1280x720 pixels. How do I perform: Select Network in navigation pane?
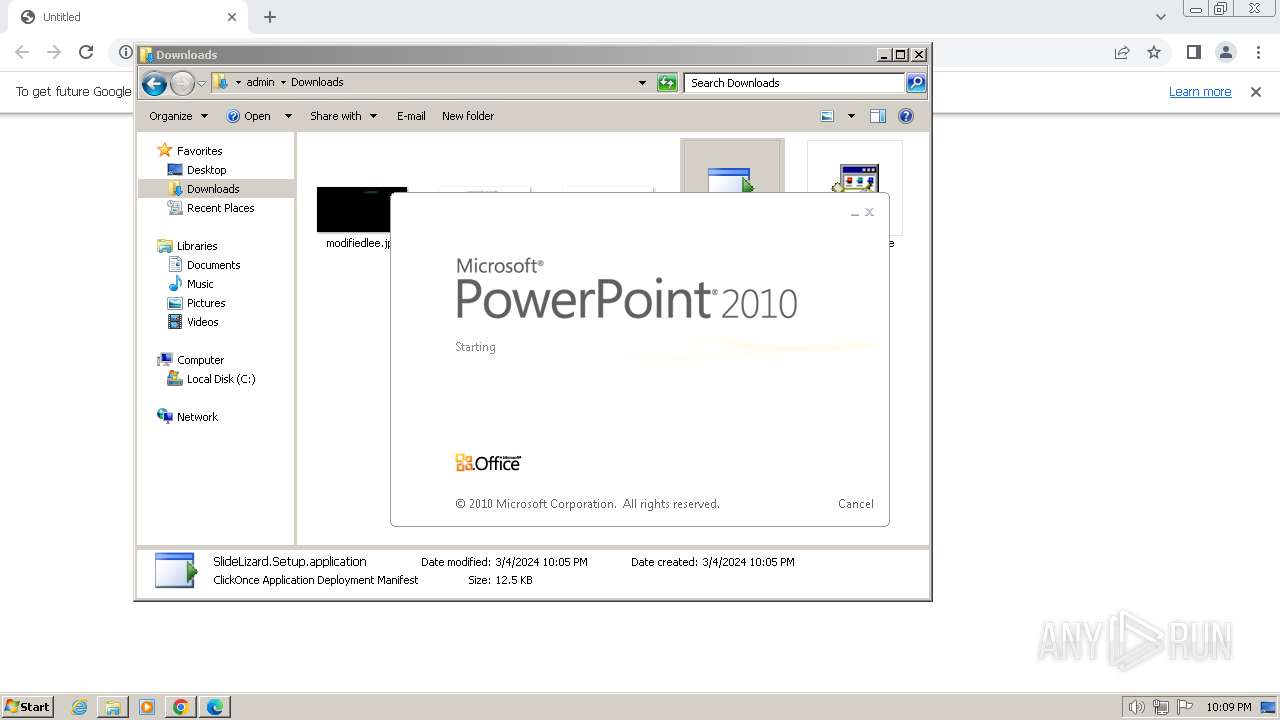click(197, 417)
